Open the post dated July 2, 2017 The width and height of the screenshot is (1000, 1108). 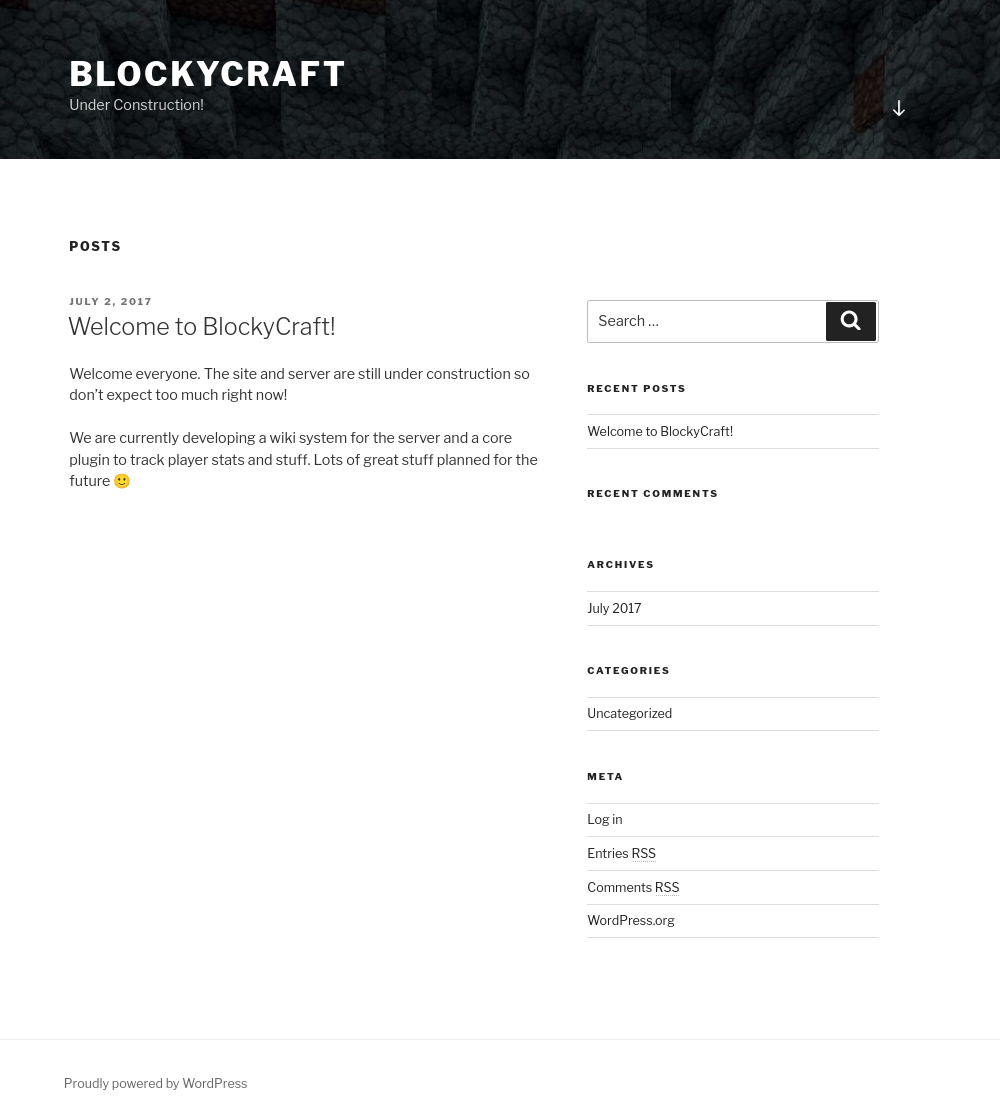coord(110,301)
